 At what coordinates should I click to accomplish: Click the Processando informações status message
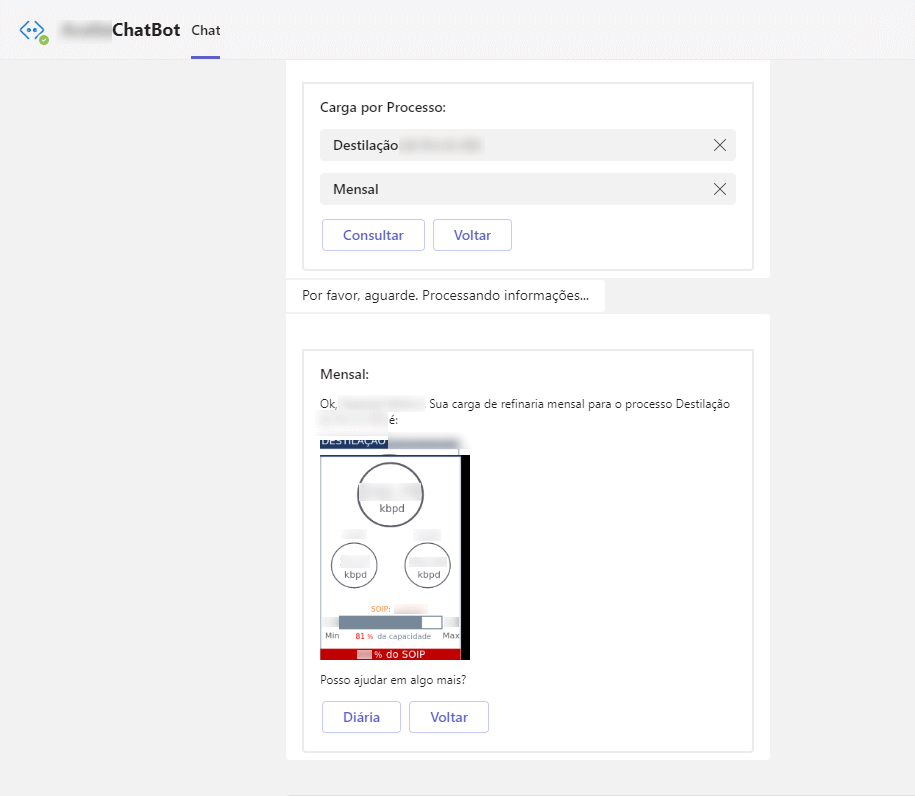(448, 296)
